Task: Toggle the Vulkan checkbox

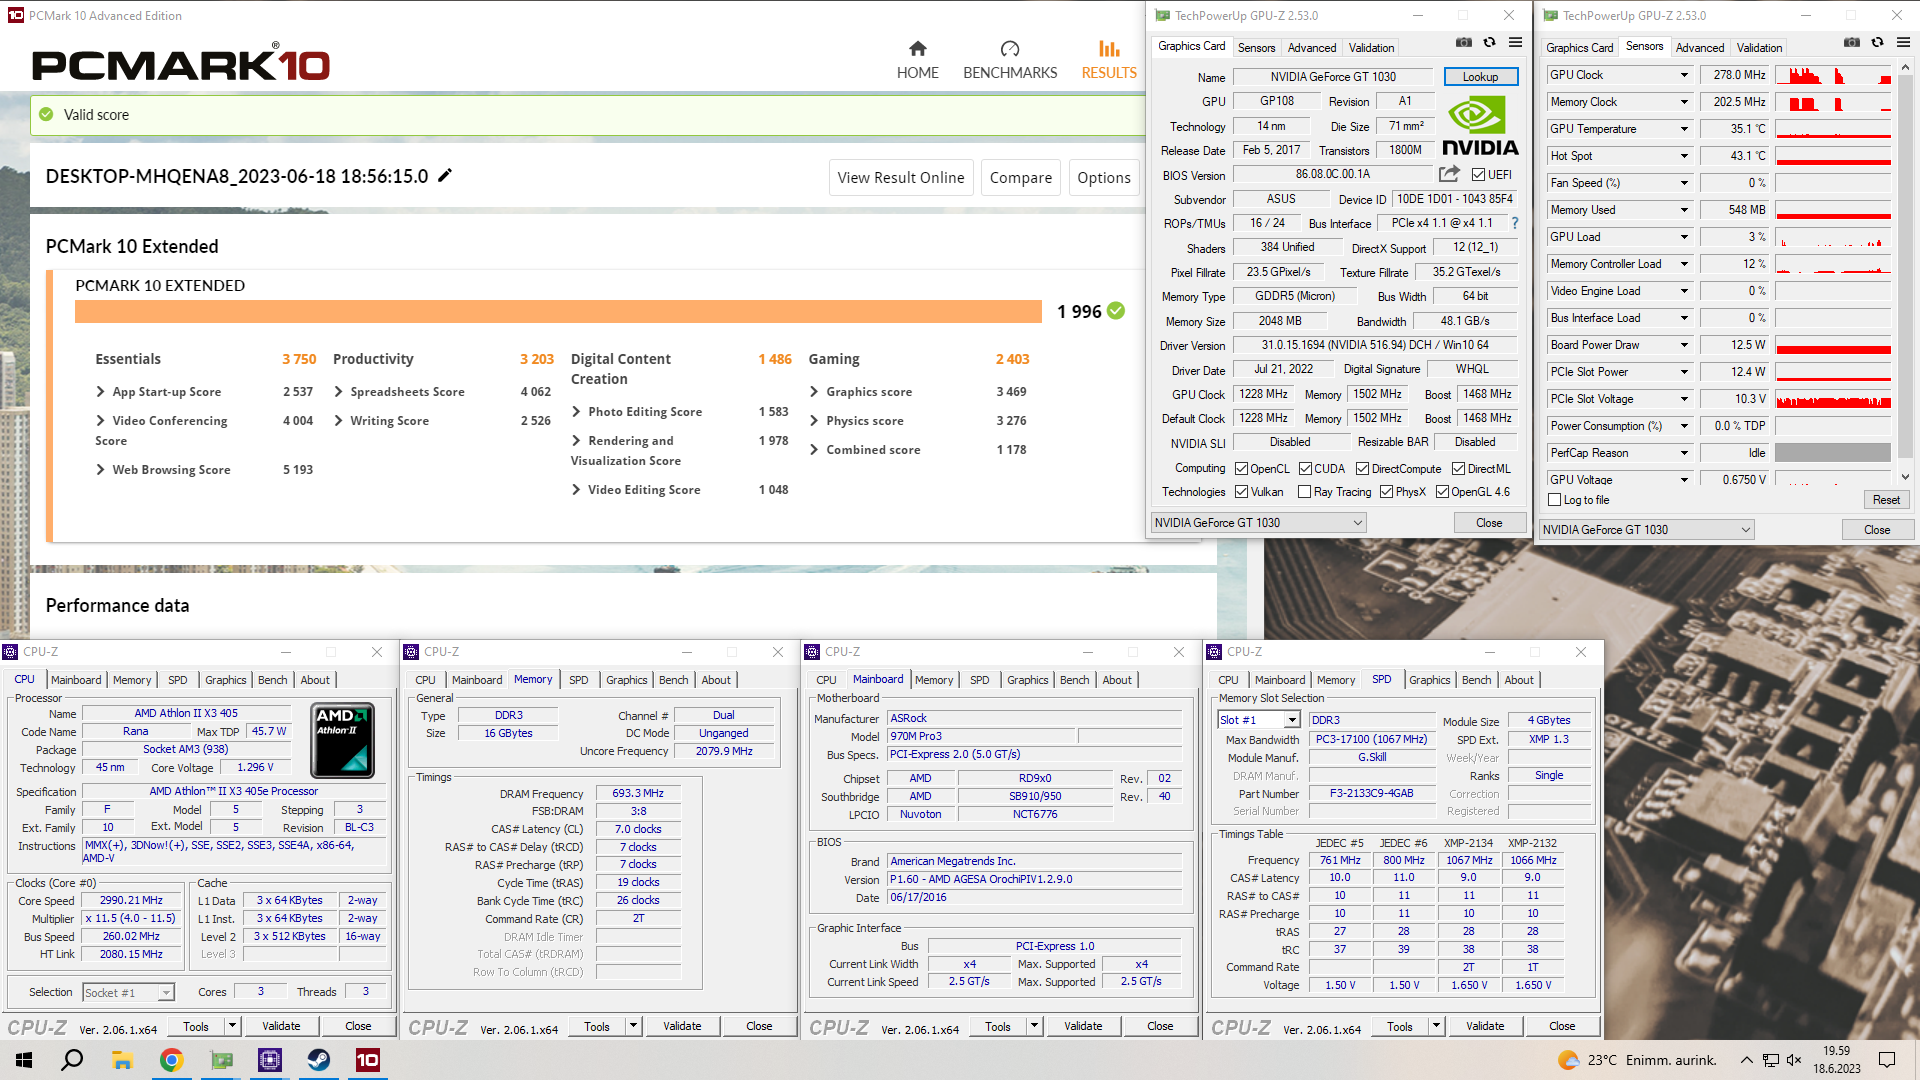Action: pos(1241,492)
